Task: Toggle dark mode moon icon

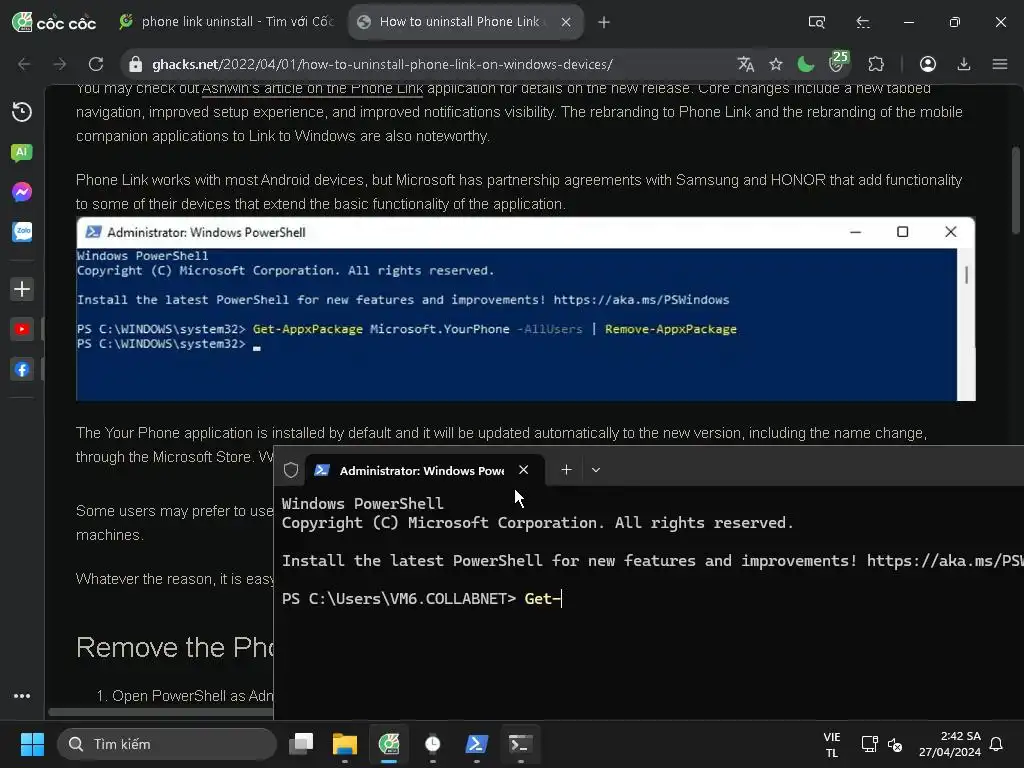Action: coord(806,64)
